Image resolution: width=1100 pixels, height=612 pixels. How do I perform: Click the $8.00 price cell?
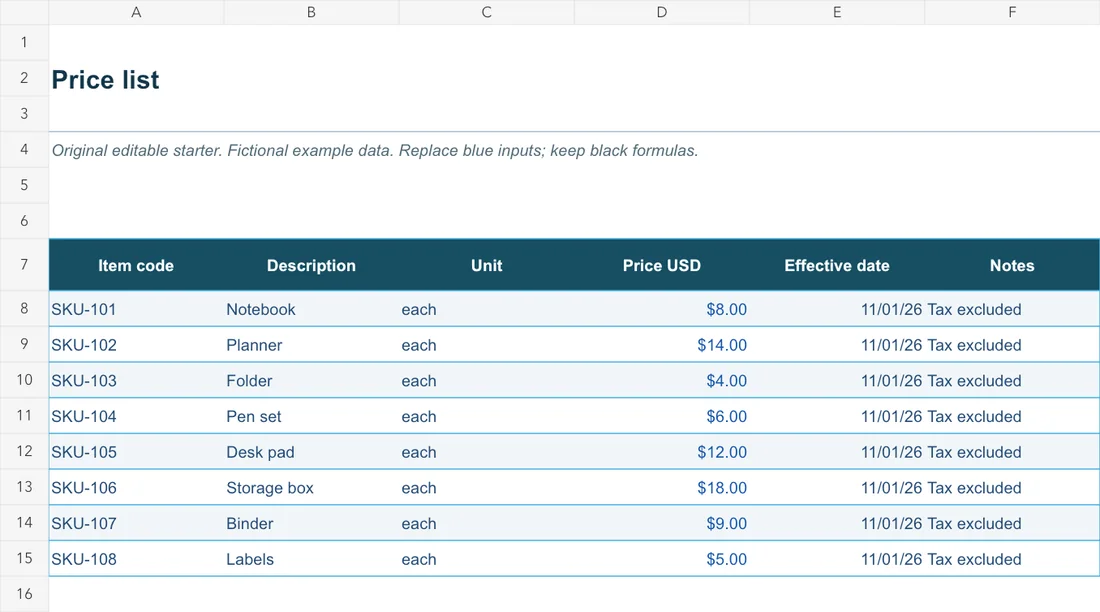coord(662,310)
